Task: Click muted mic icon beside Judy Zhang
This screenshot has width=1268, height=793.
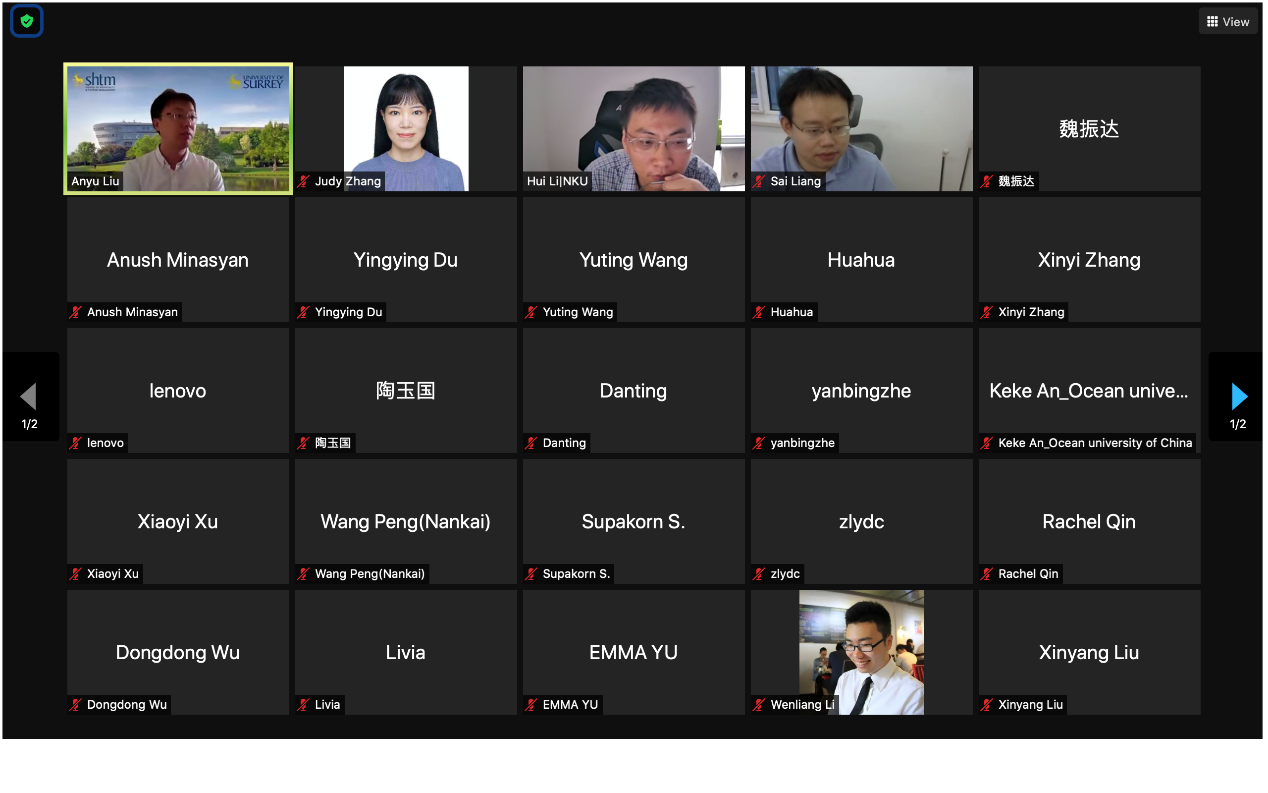Action: [304, 182]
